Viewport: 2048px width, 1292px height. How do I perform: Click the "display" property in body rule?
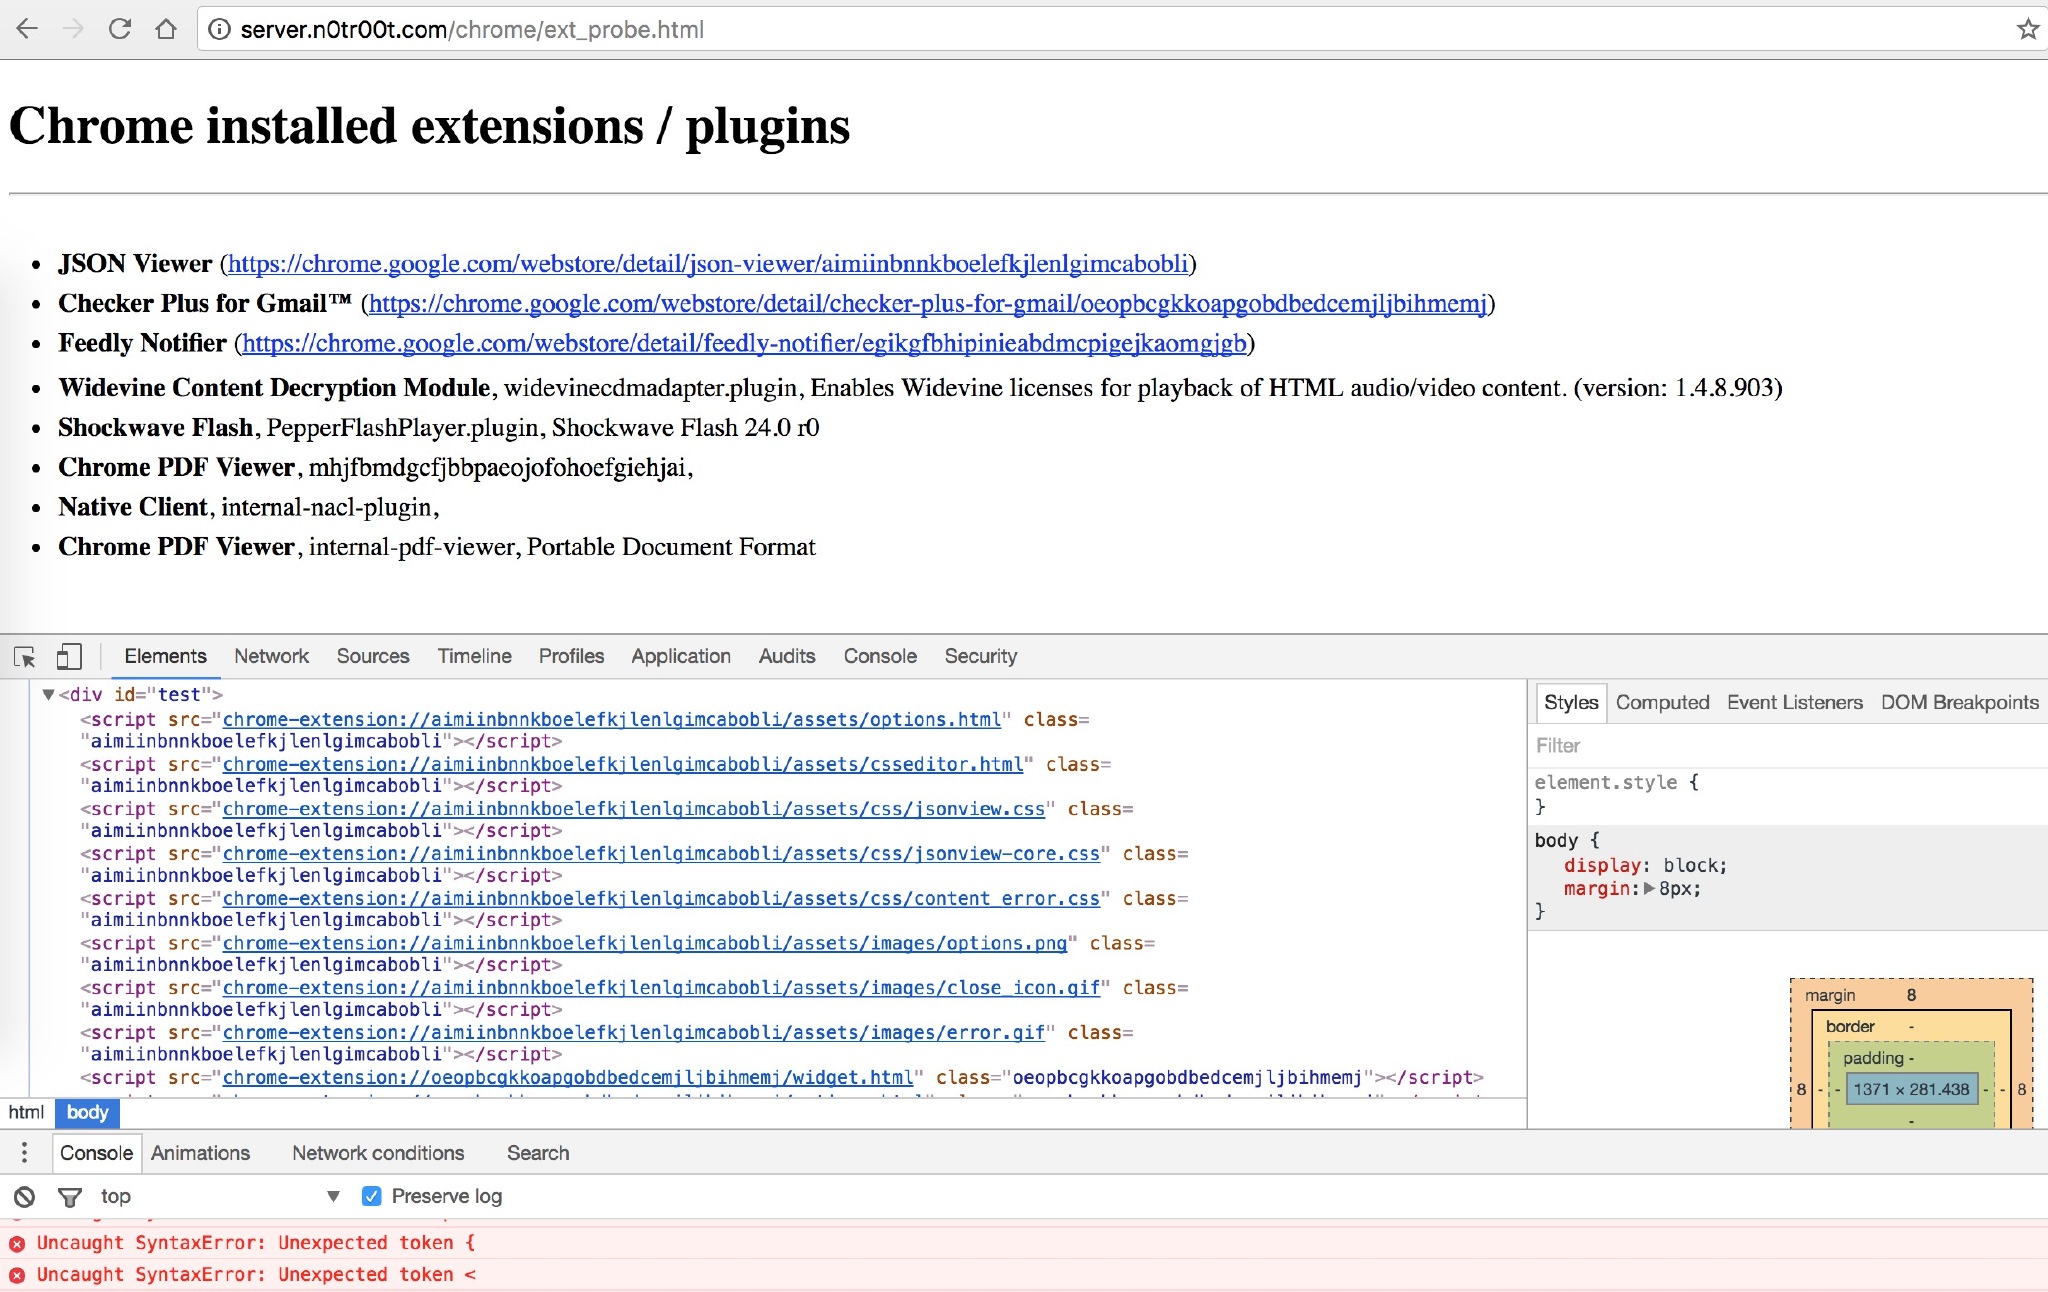pos(1601,866)
